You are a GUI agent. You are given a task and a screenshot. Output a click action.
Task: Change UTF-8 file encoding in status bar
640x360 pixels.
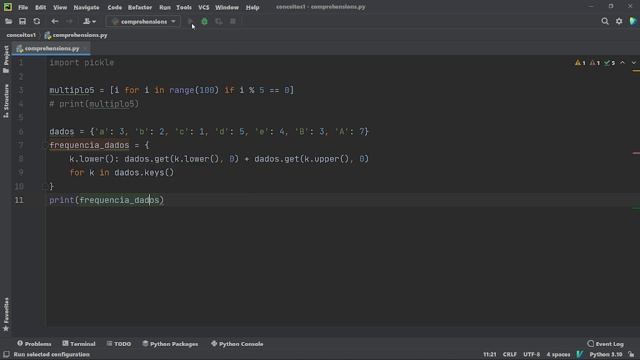(531, 354)
